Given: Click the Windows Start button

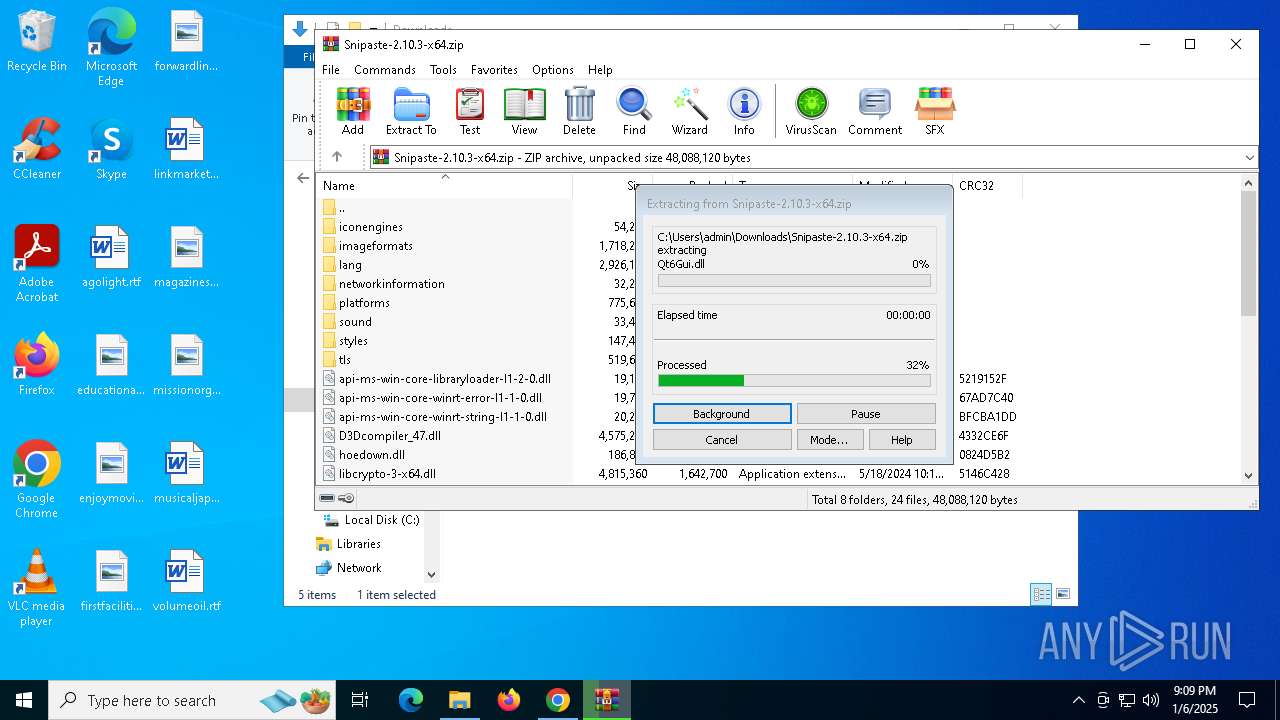Looking at the screenshot, I should pyautogui.click(x=24, y=700).
